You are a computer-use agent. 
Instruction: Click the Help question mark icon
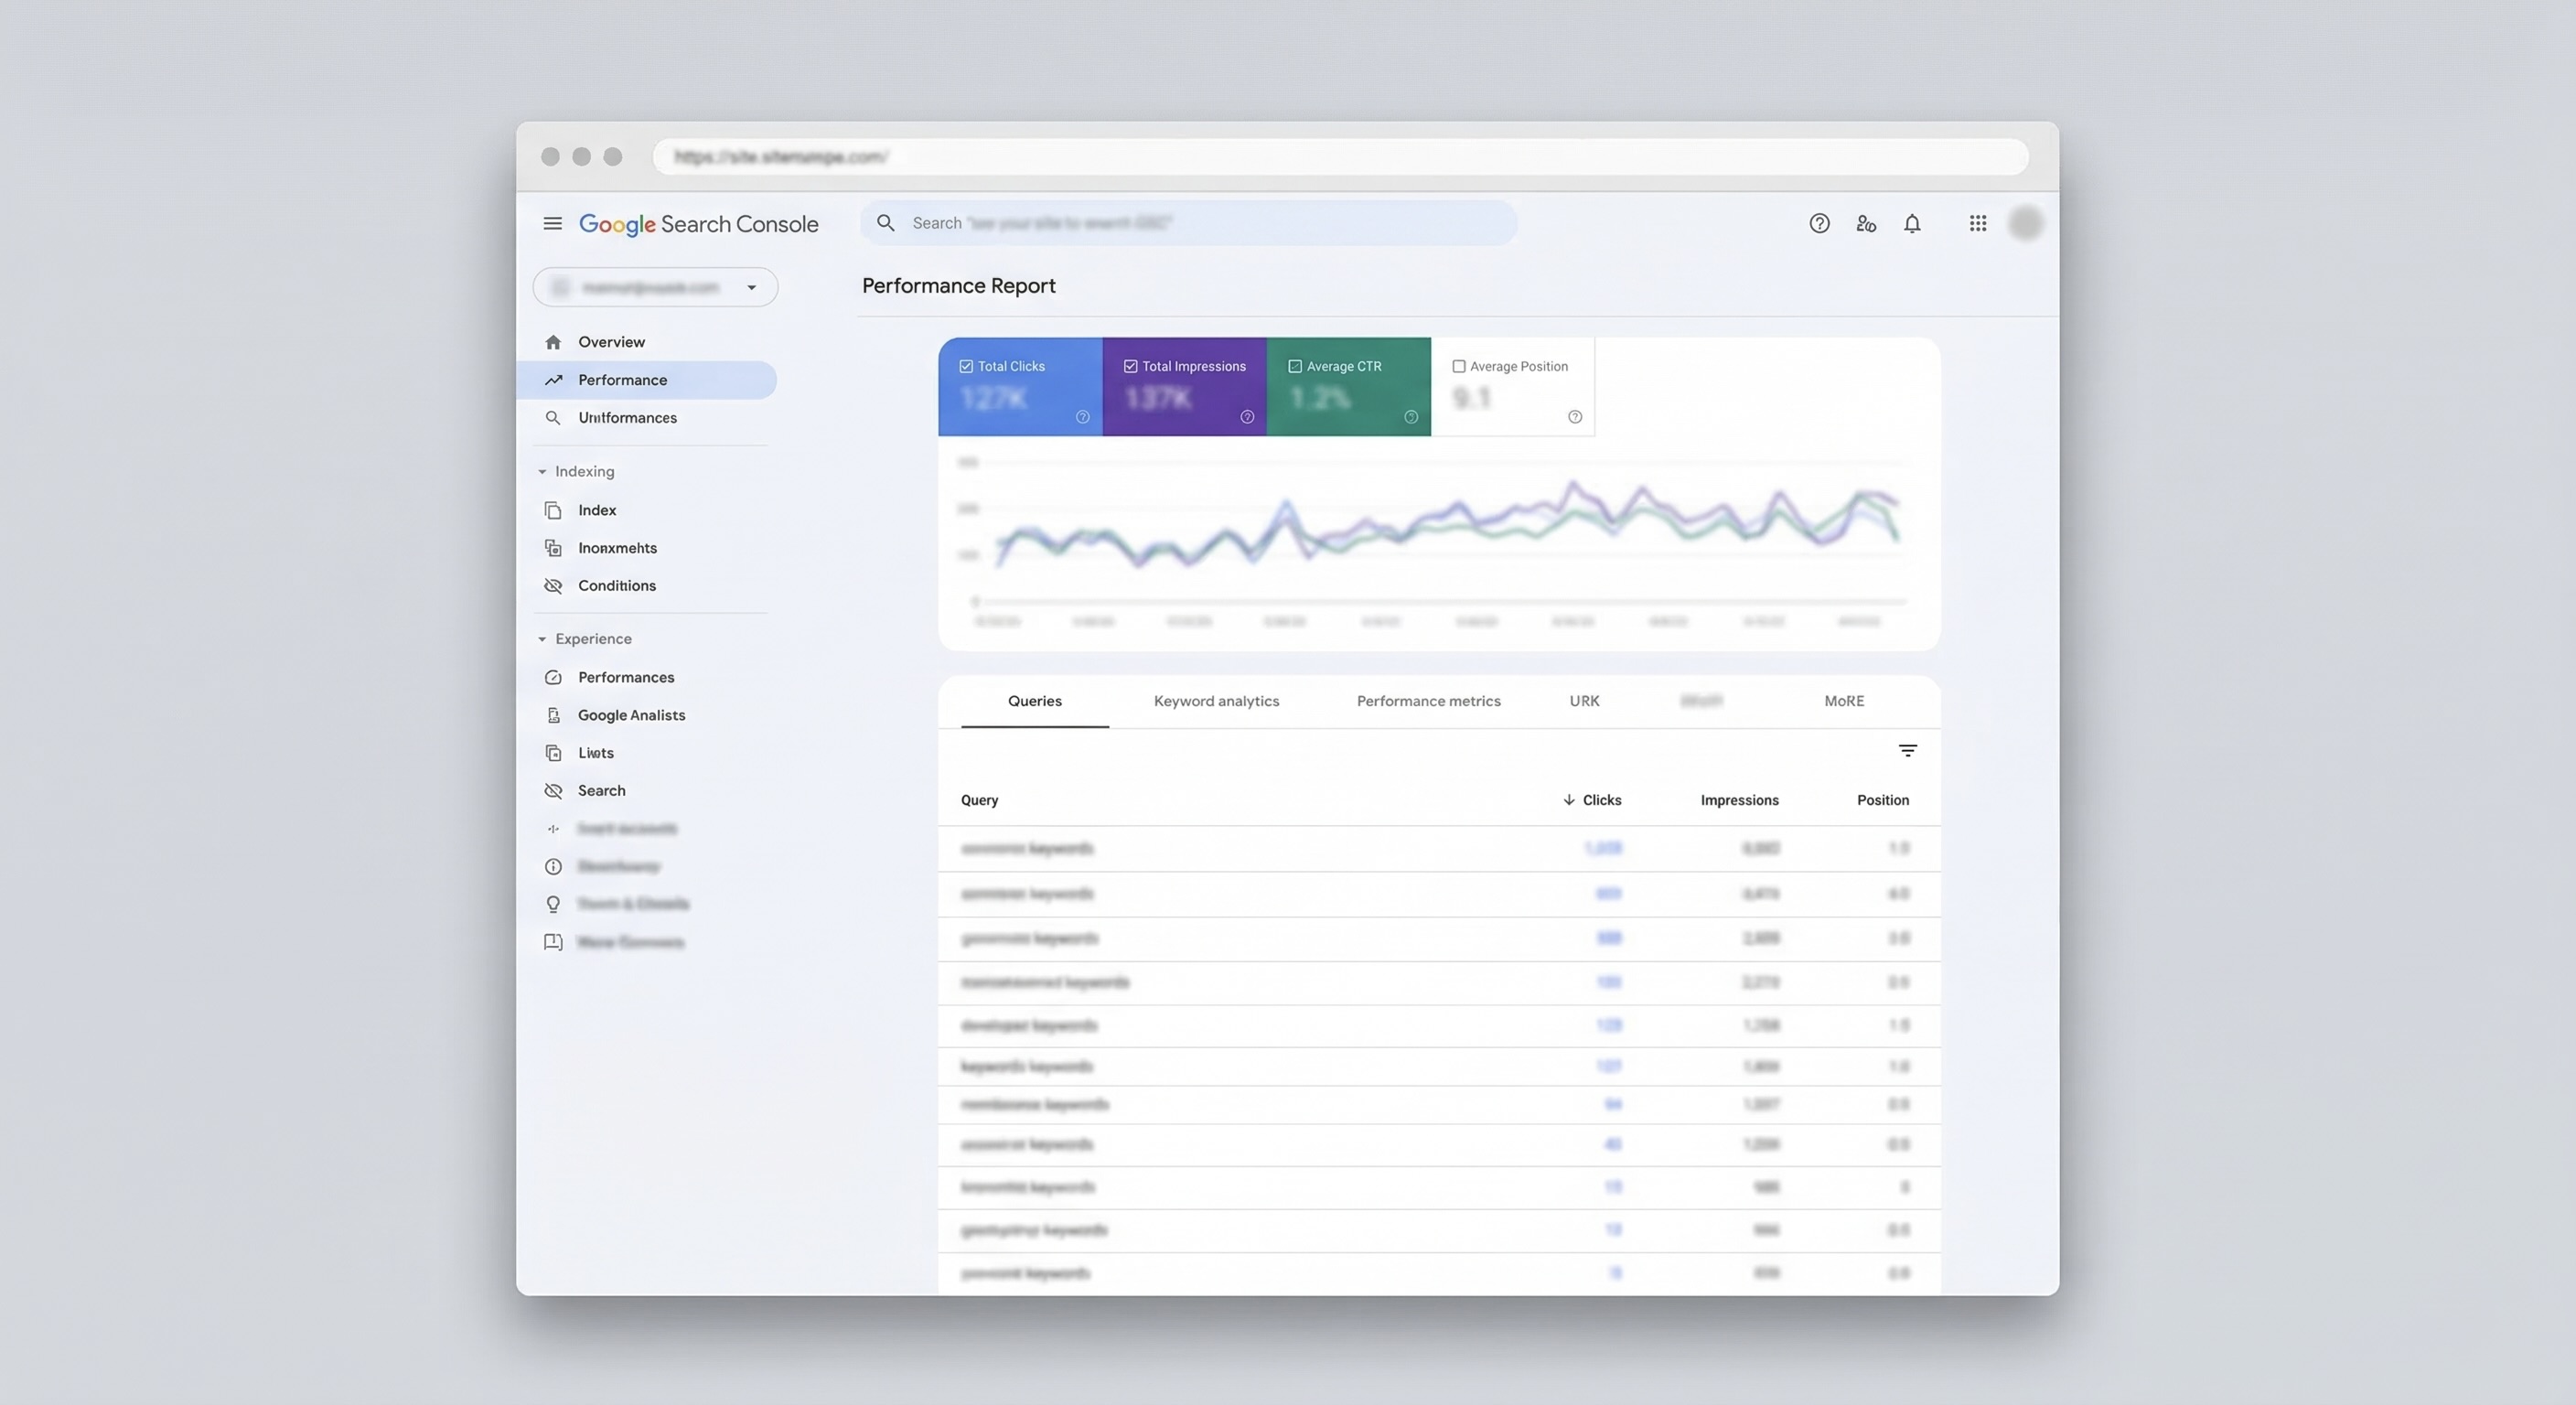1819,223
